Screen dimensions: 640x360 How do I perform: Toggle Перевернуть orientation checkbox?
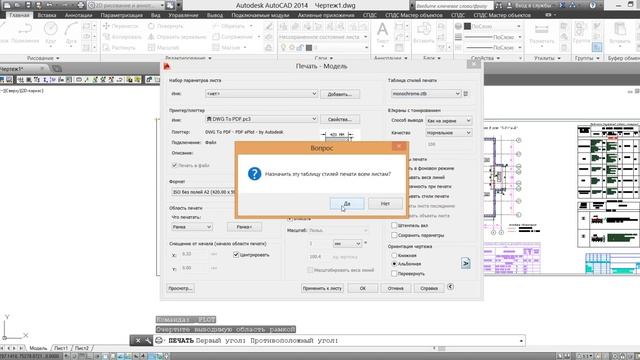(394, 274)
